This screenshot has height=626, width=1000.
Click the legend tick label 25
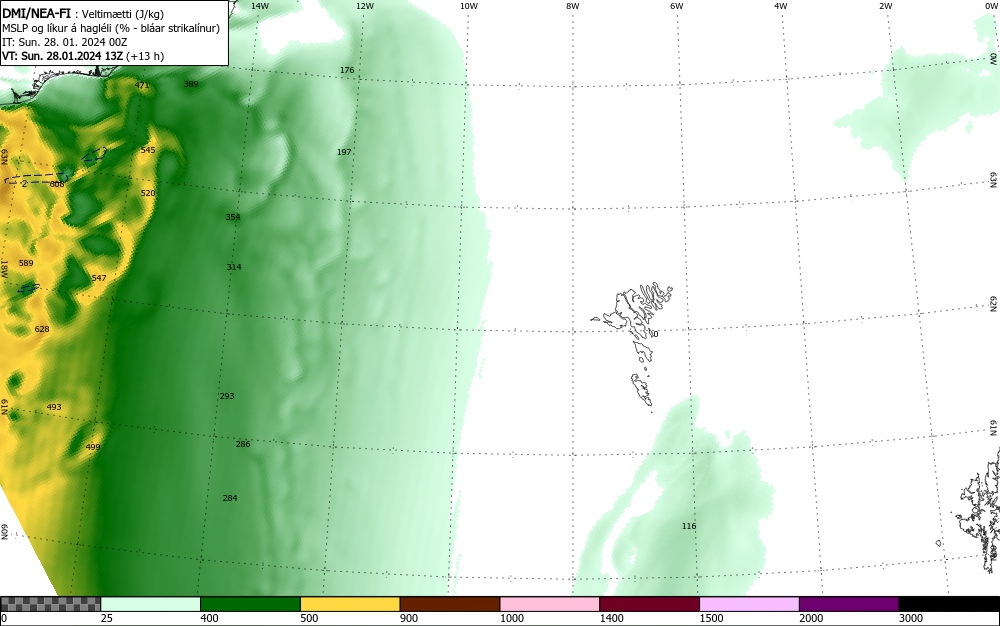point(107,618)
